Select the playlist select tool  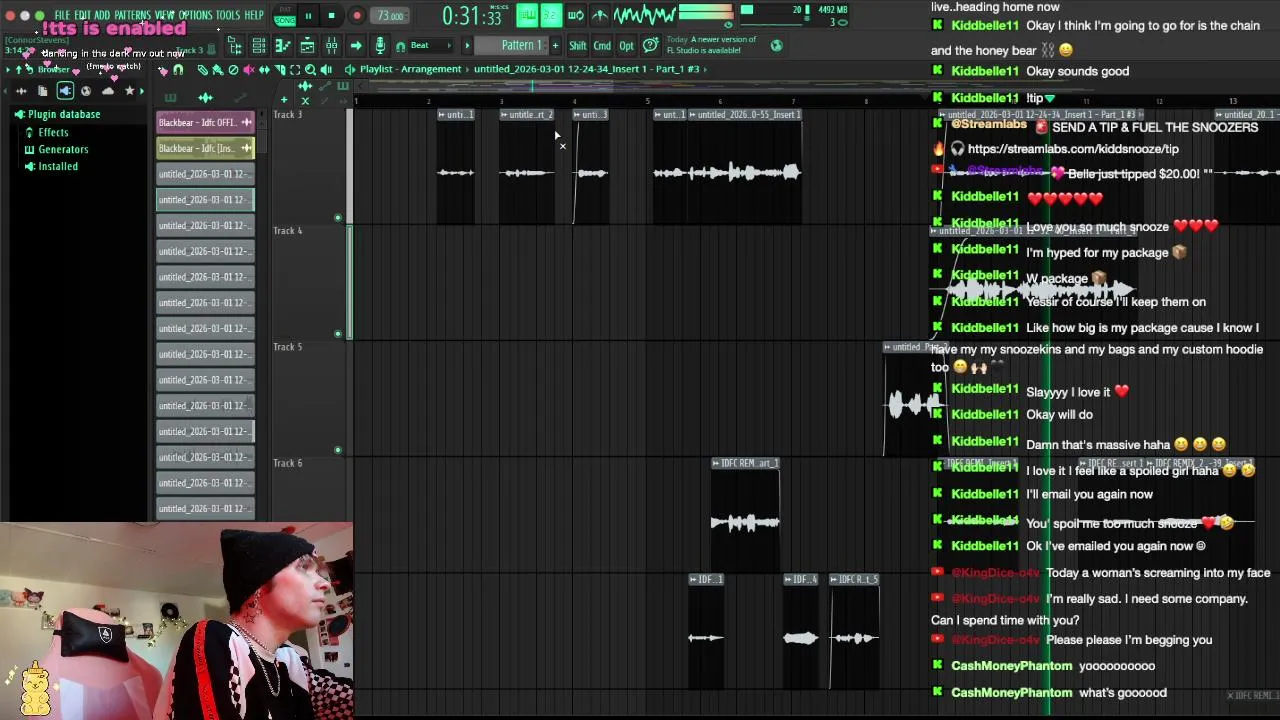click(295, 70)
